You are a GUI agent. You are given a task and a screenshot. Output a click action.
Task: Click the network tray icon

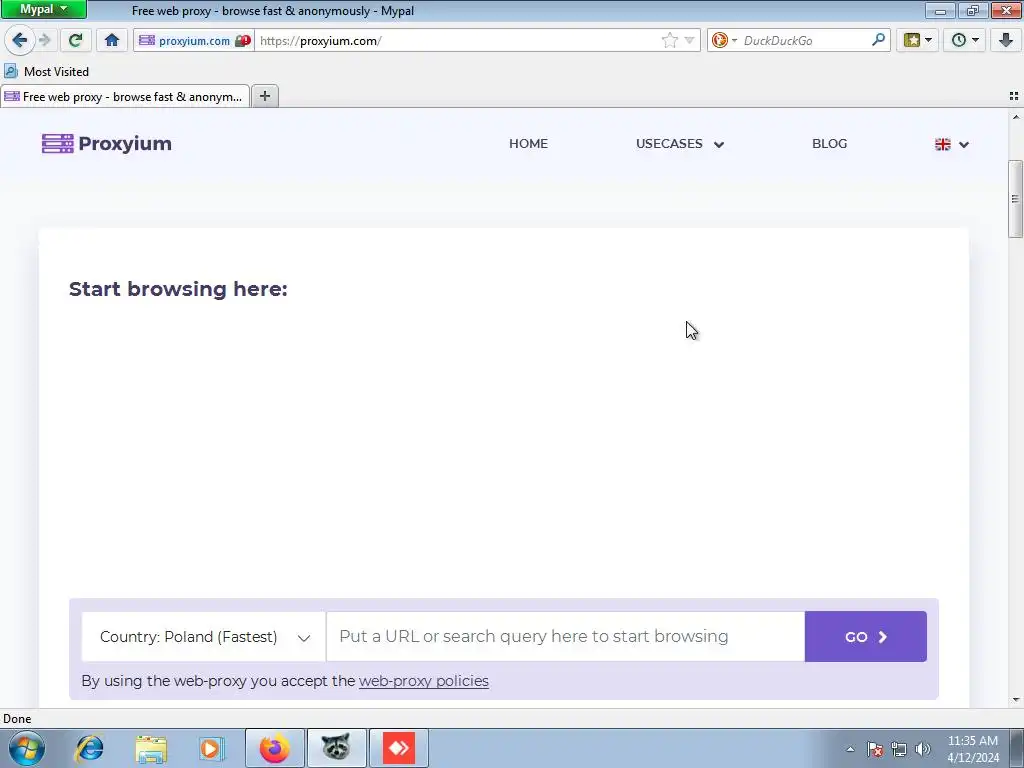click(899, 749)
